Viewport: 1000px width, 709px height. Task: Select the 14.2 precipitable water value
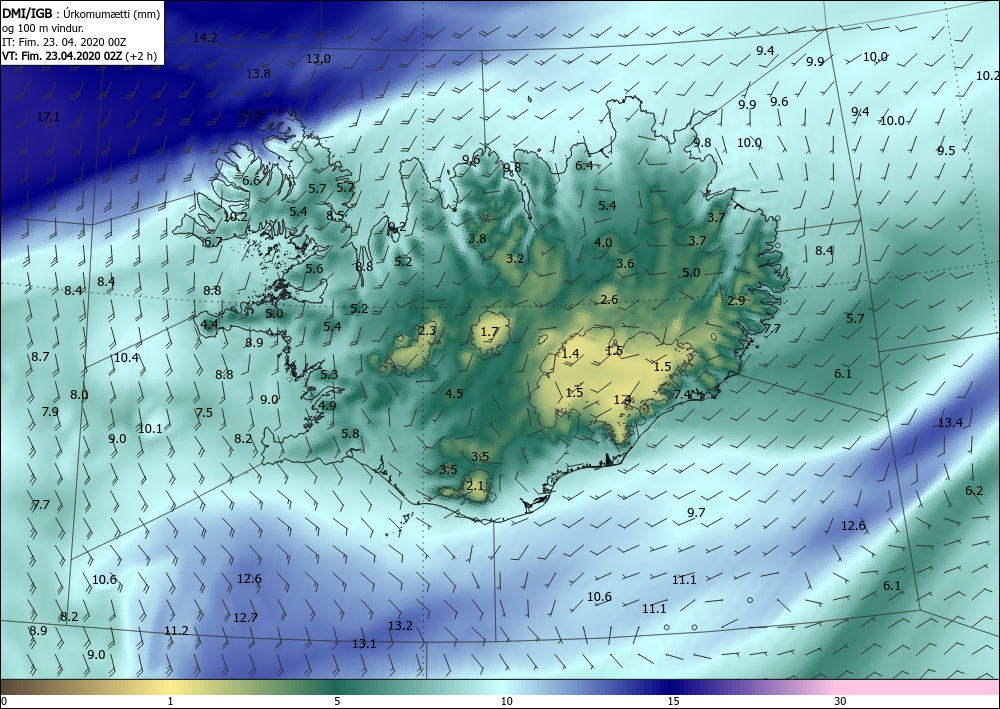(205, 38)
